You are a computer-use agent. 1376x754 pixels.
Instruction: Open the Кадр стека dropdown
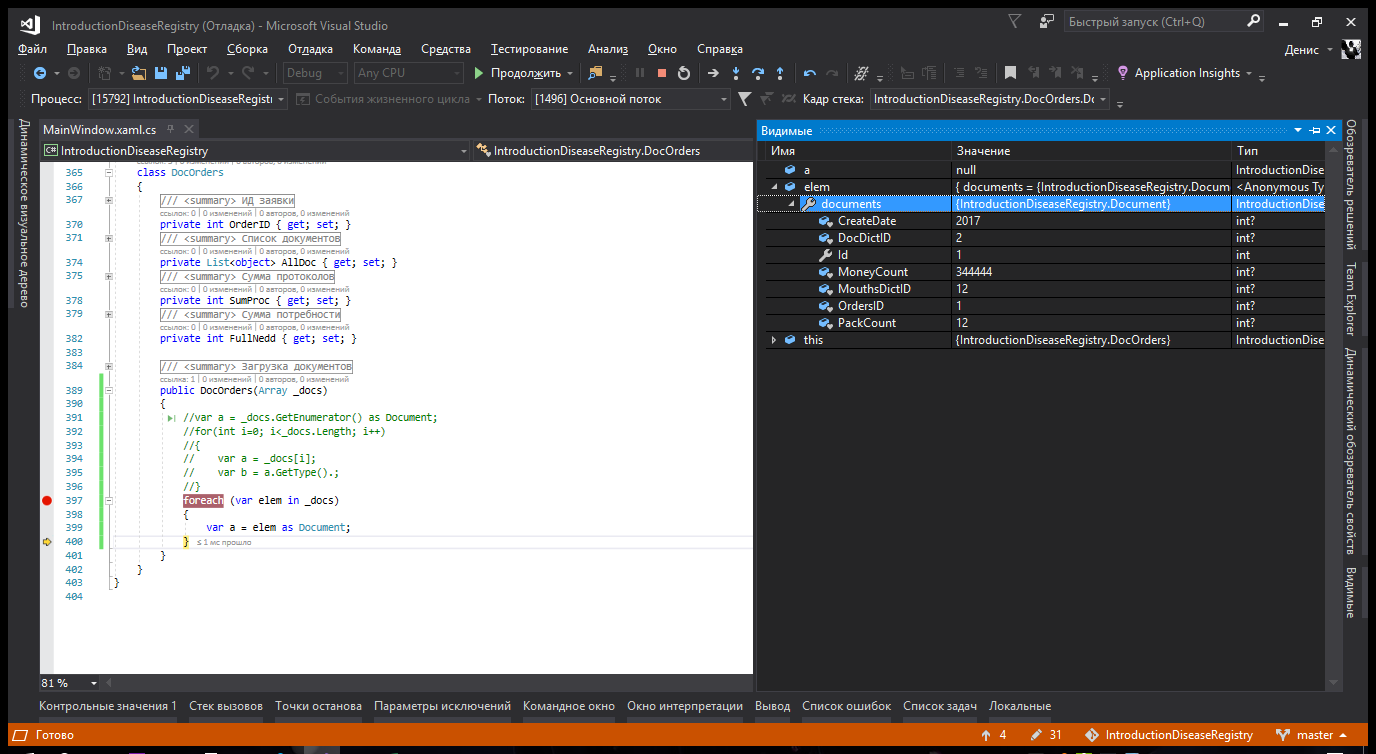(x=990, y=99)
